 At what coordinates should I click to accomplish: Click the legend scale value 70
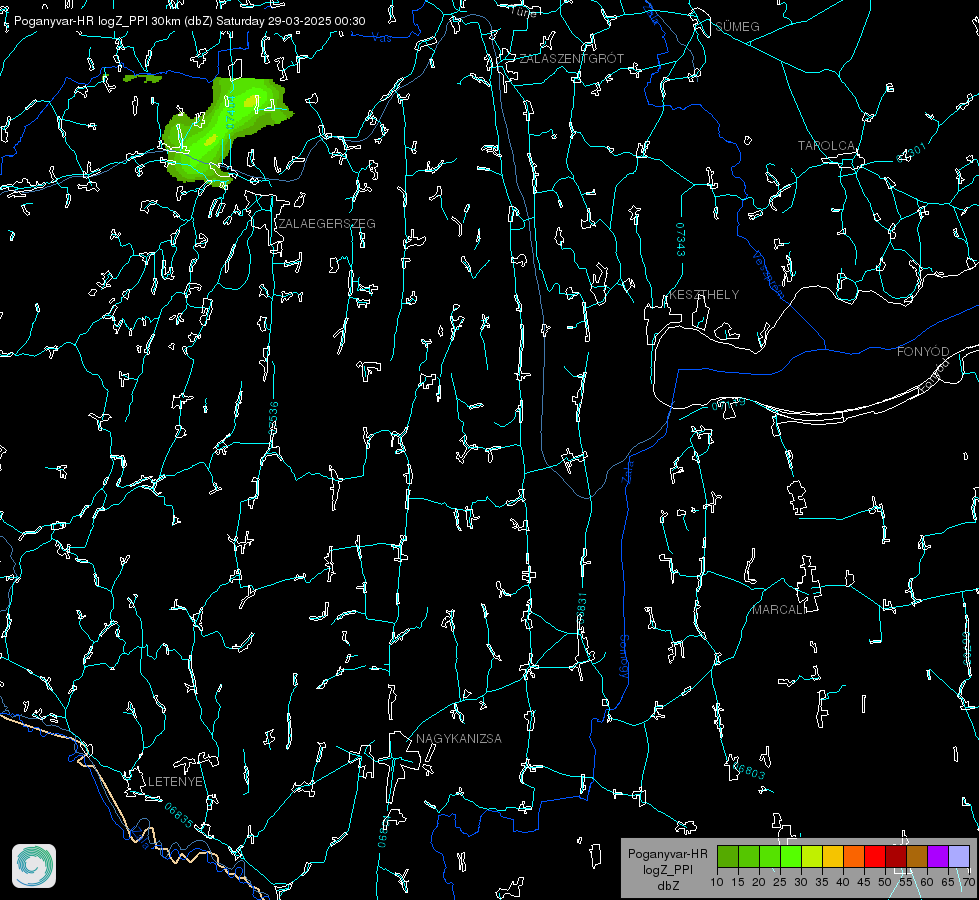(x=968, y=883)
